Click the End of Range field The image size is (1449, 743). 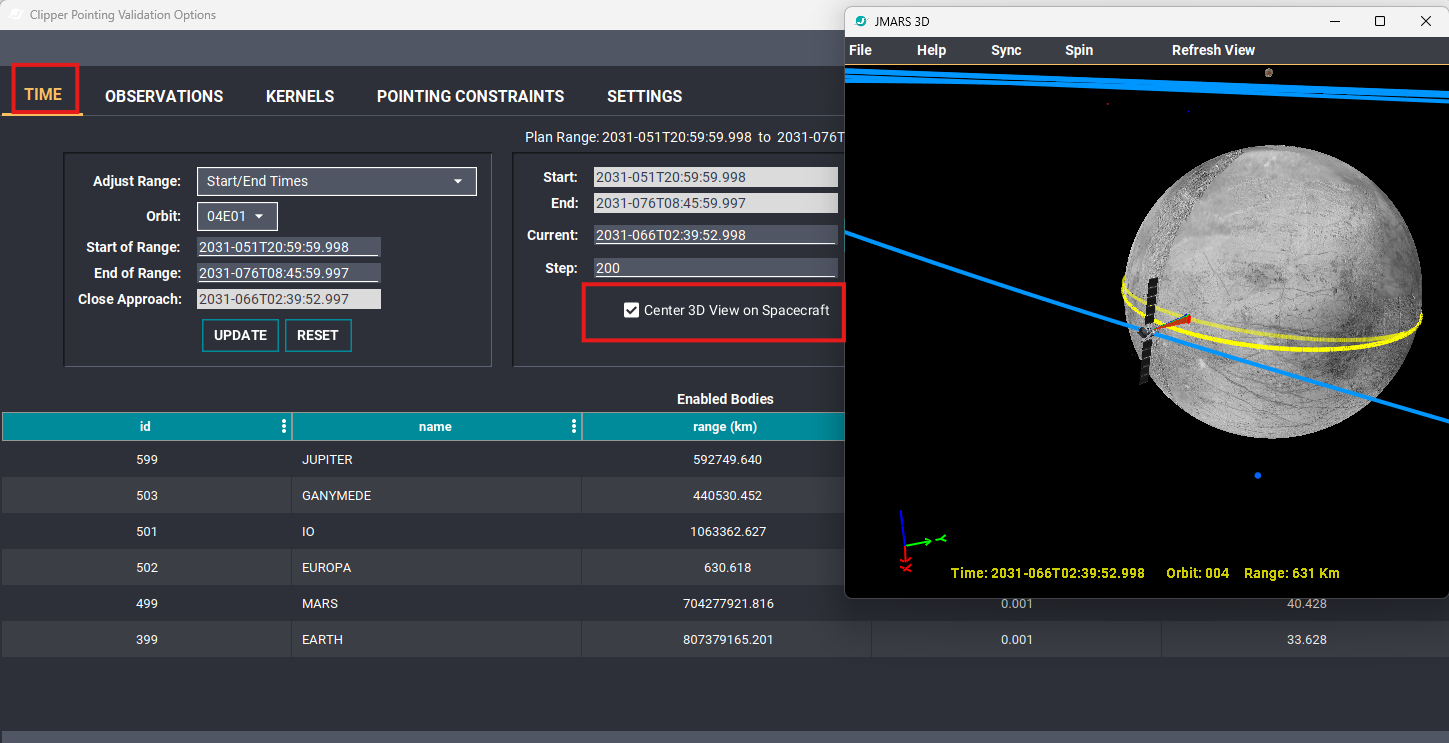coord(289,273)
